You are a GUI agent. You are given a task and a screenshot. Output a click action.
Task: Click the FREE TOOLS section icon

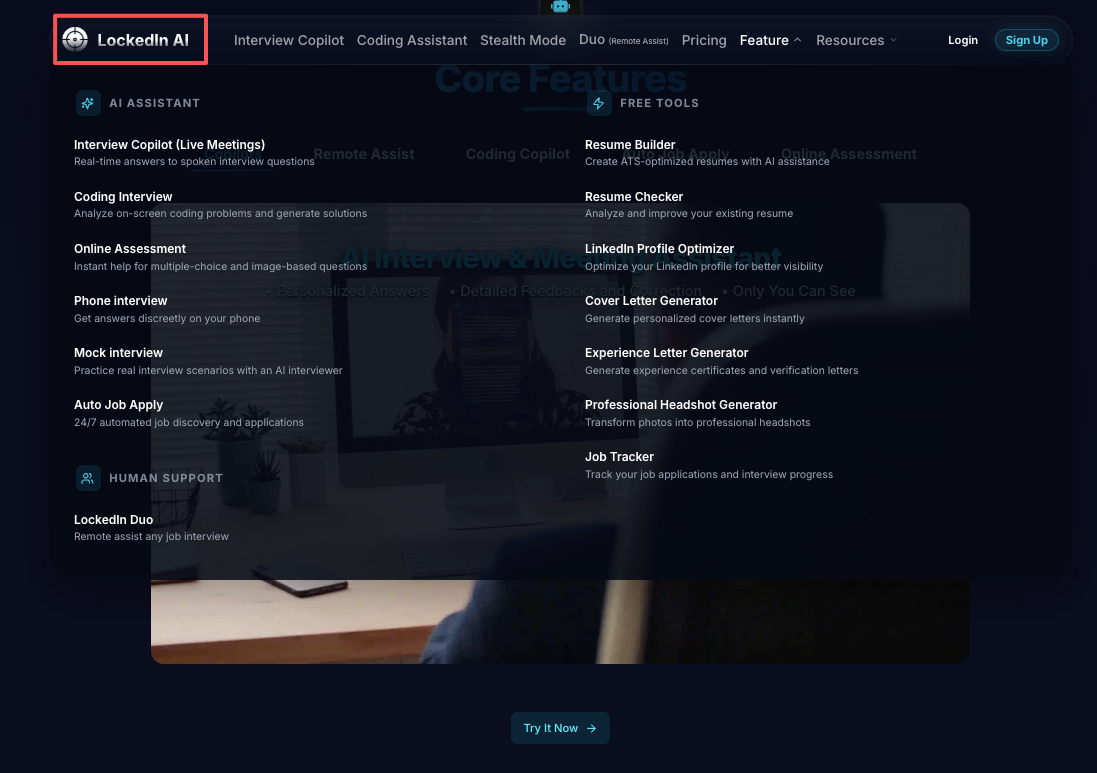599,103
